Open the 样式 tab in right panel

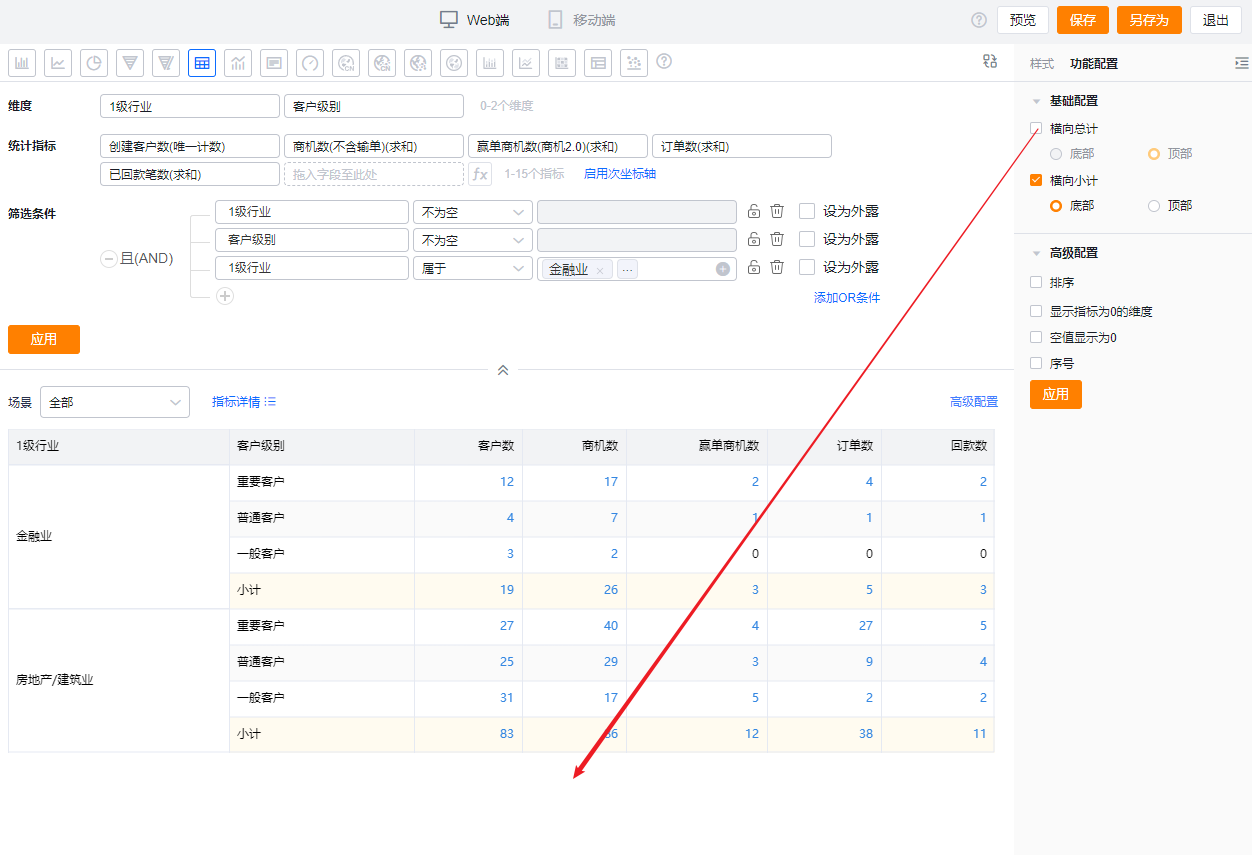[1041, 64]
